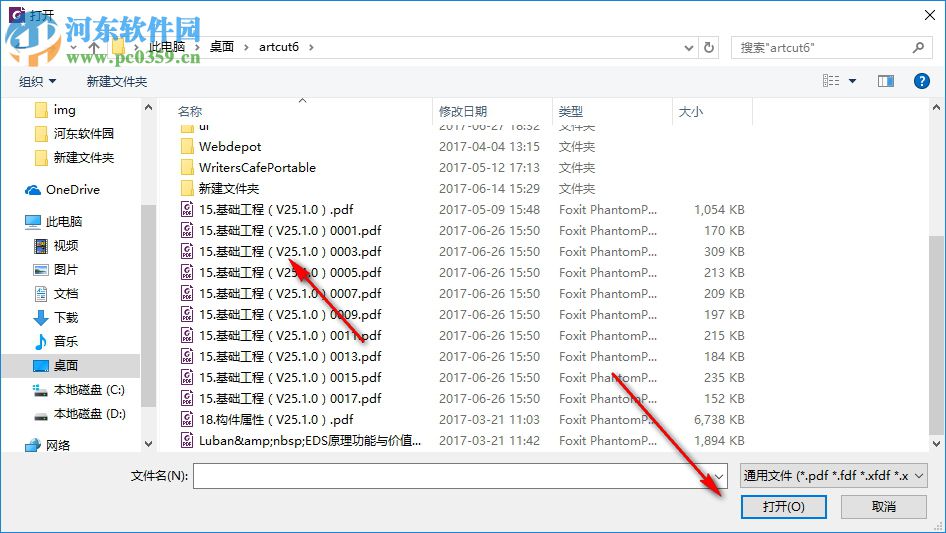The image size is (946, 533).
Task: Click artcut6 in breadcrumb path
Action: pyautogui.click(x=279, y=47)
